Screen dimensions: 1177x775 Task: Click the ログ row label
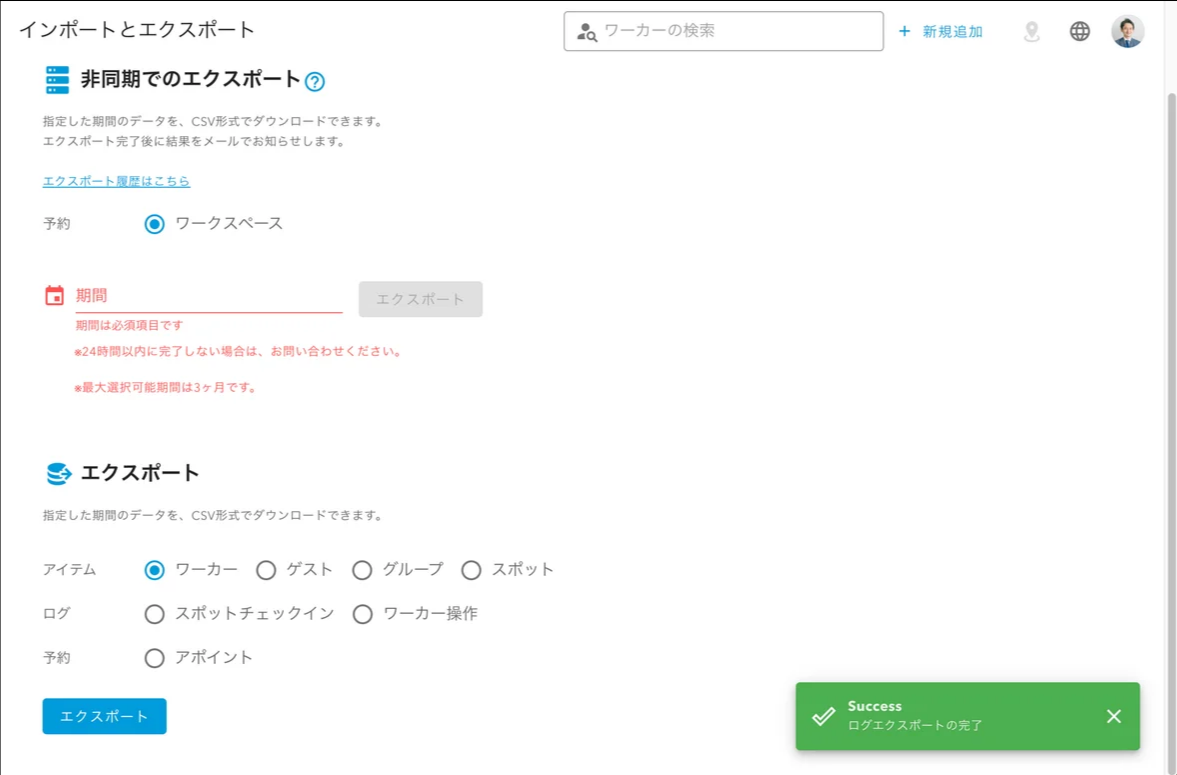pos(56,614)
